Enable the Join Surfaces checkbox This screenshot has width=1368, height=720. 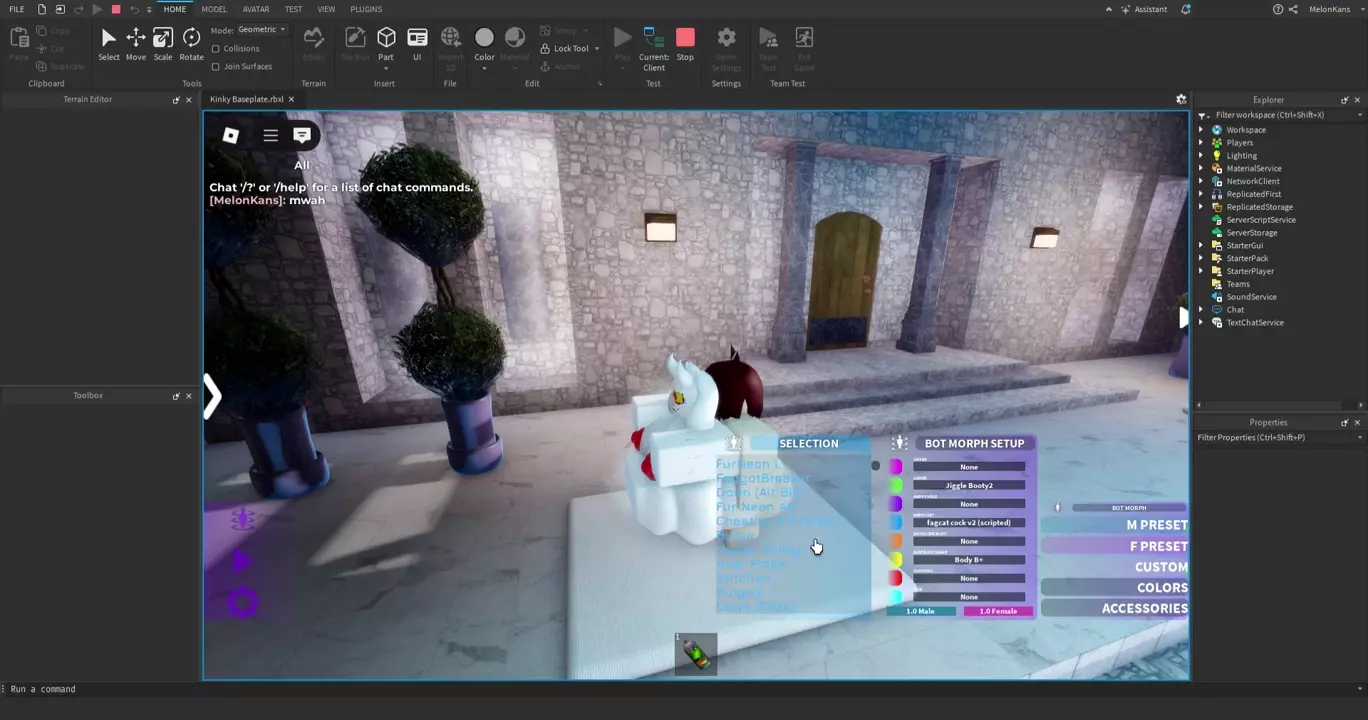pos(216,67)
